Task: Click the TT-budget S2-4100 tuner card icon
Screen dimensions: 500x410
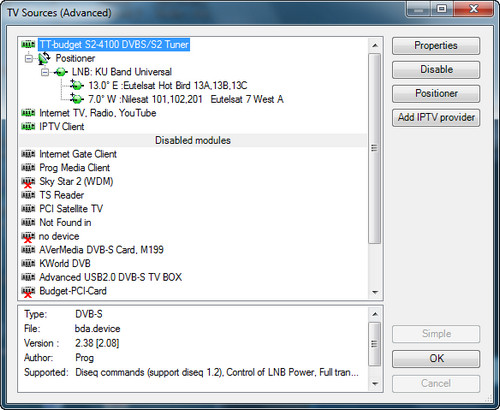Action: [28, 44]
